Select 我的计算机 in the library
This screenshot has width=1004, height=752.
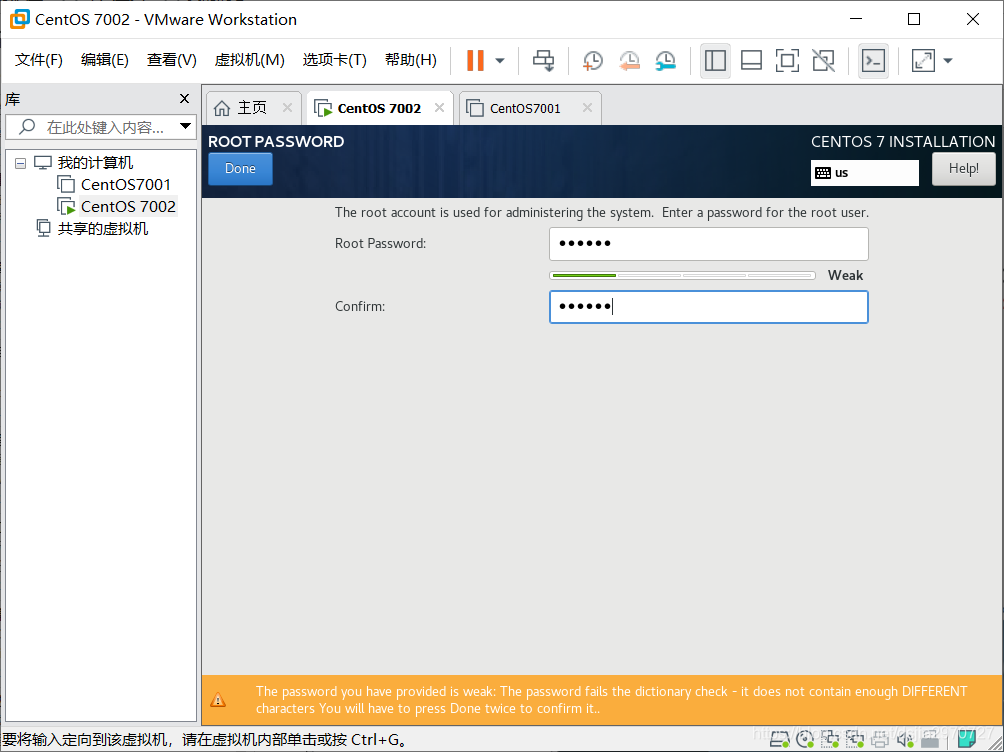click(95, 163)
